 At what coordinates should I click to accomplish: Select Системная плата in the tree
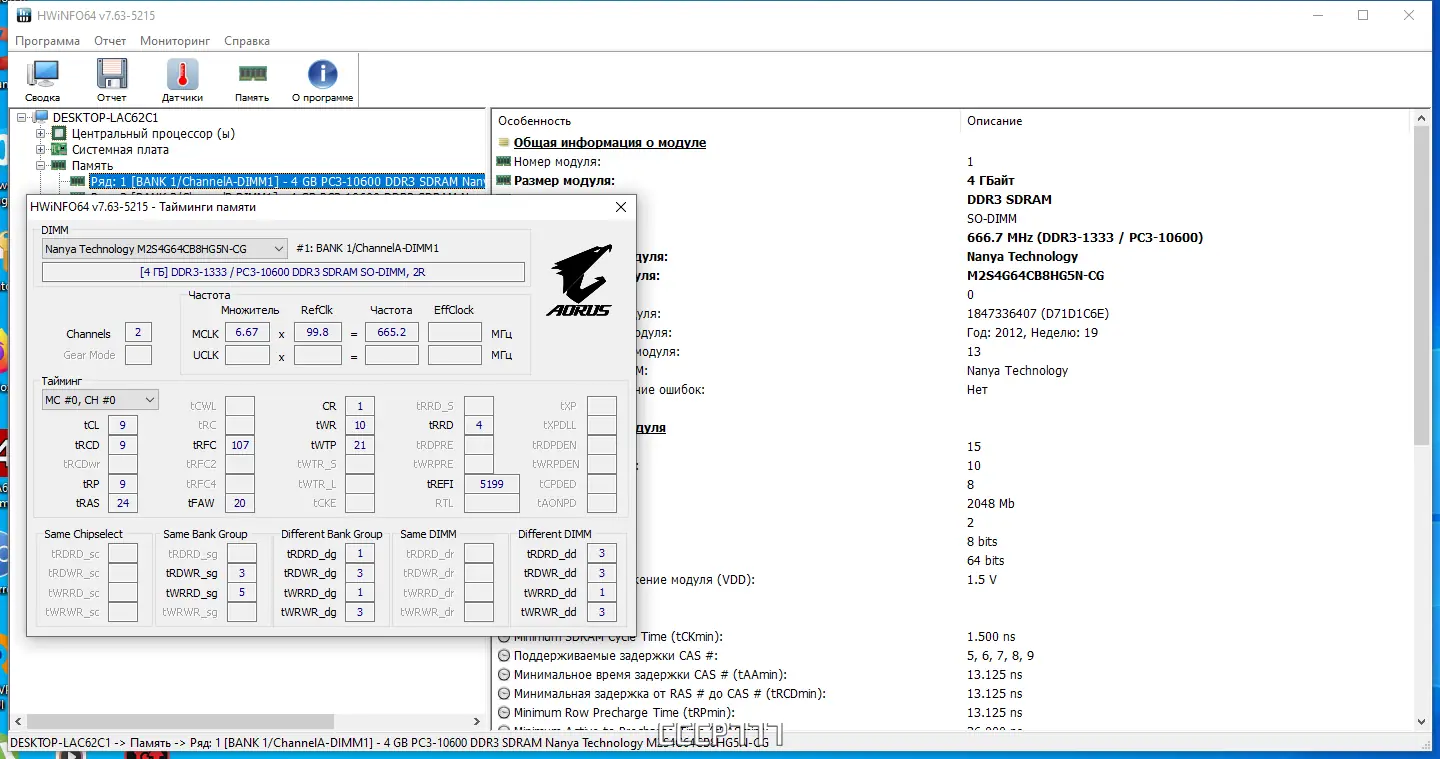[x=120, y=150]
